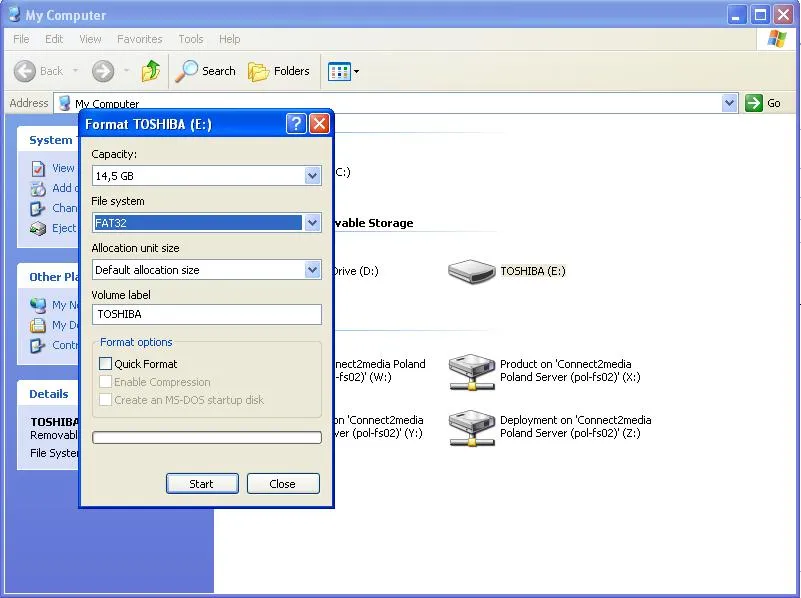
Task: Open Control Panel icon in sidebar
Action: pos(38,345)
